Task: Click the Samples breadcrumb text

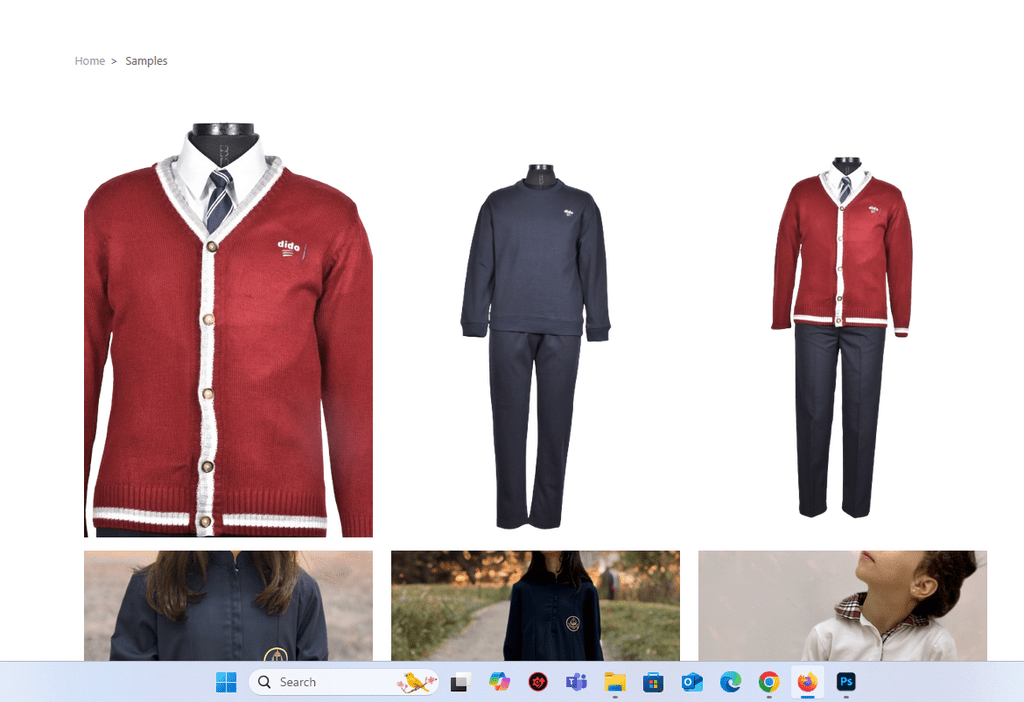Action: click(x=146, y=61)
